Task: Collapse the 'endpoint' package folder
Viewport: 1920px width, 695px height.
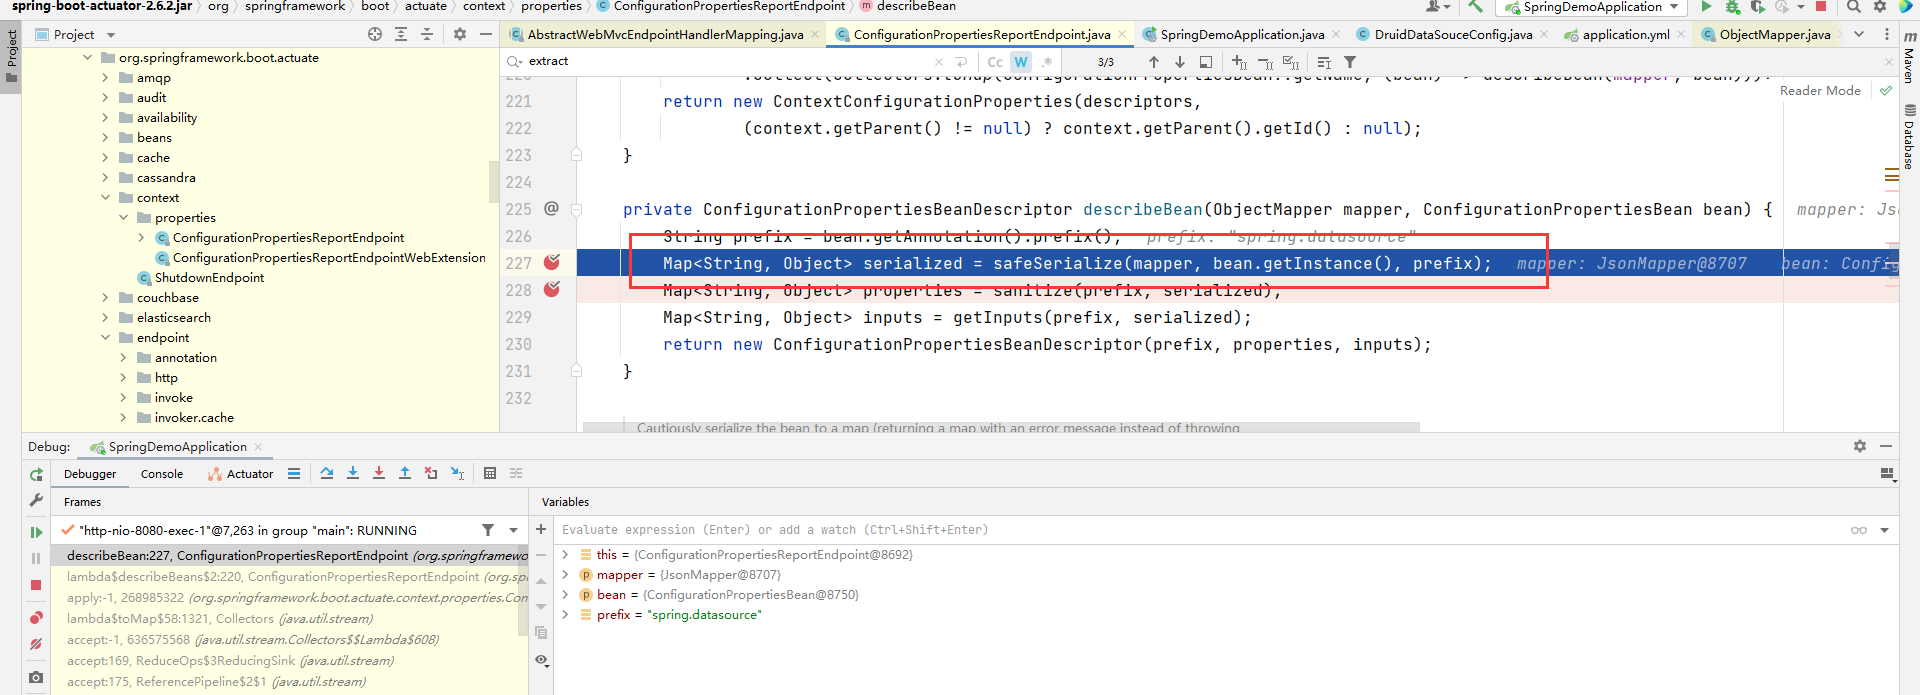Action: click(x=105, y=337)
